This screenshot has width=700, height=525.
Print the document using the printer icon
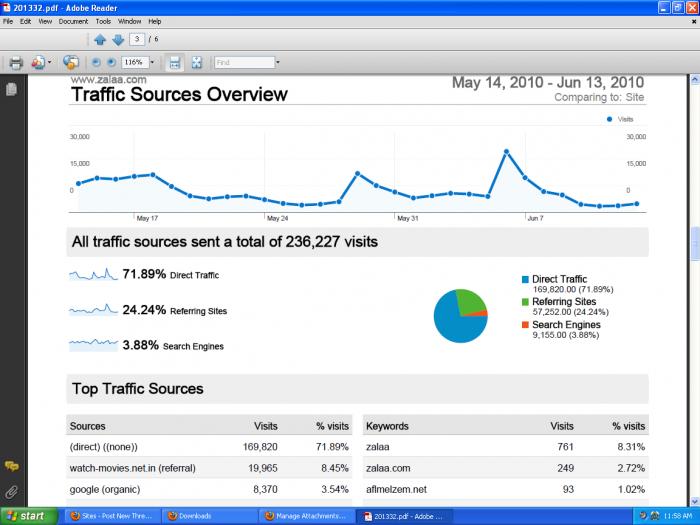[x=16, y=62]
